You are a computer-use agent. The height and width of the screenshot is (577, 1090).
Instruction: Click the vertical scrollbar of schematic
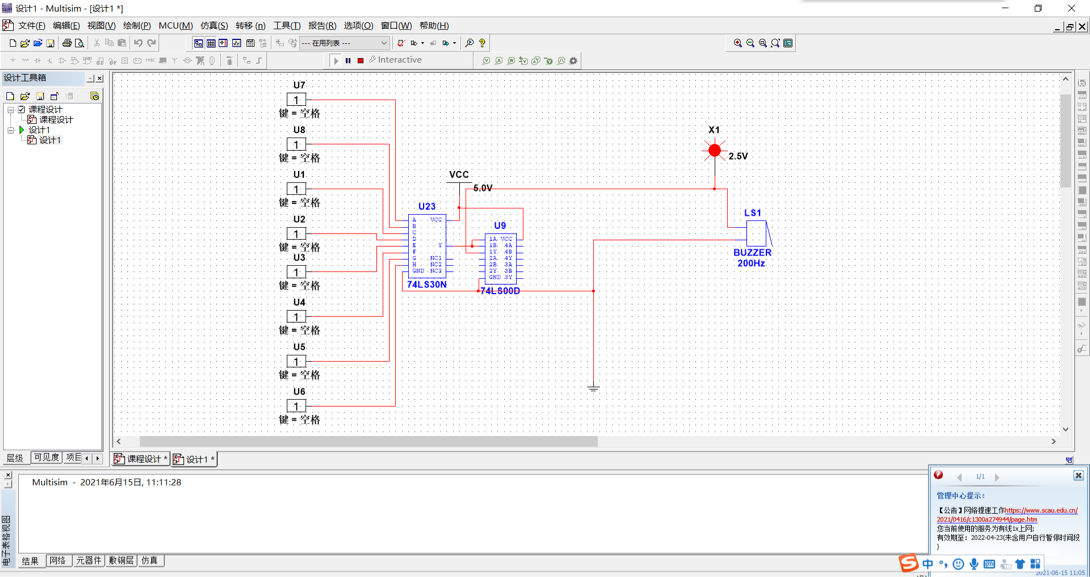(1065, 140)
